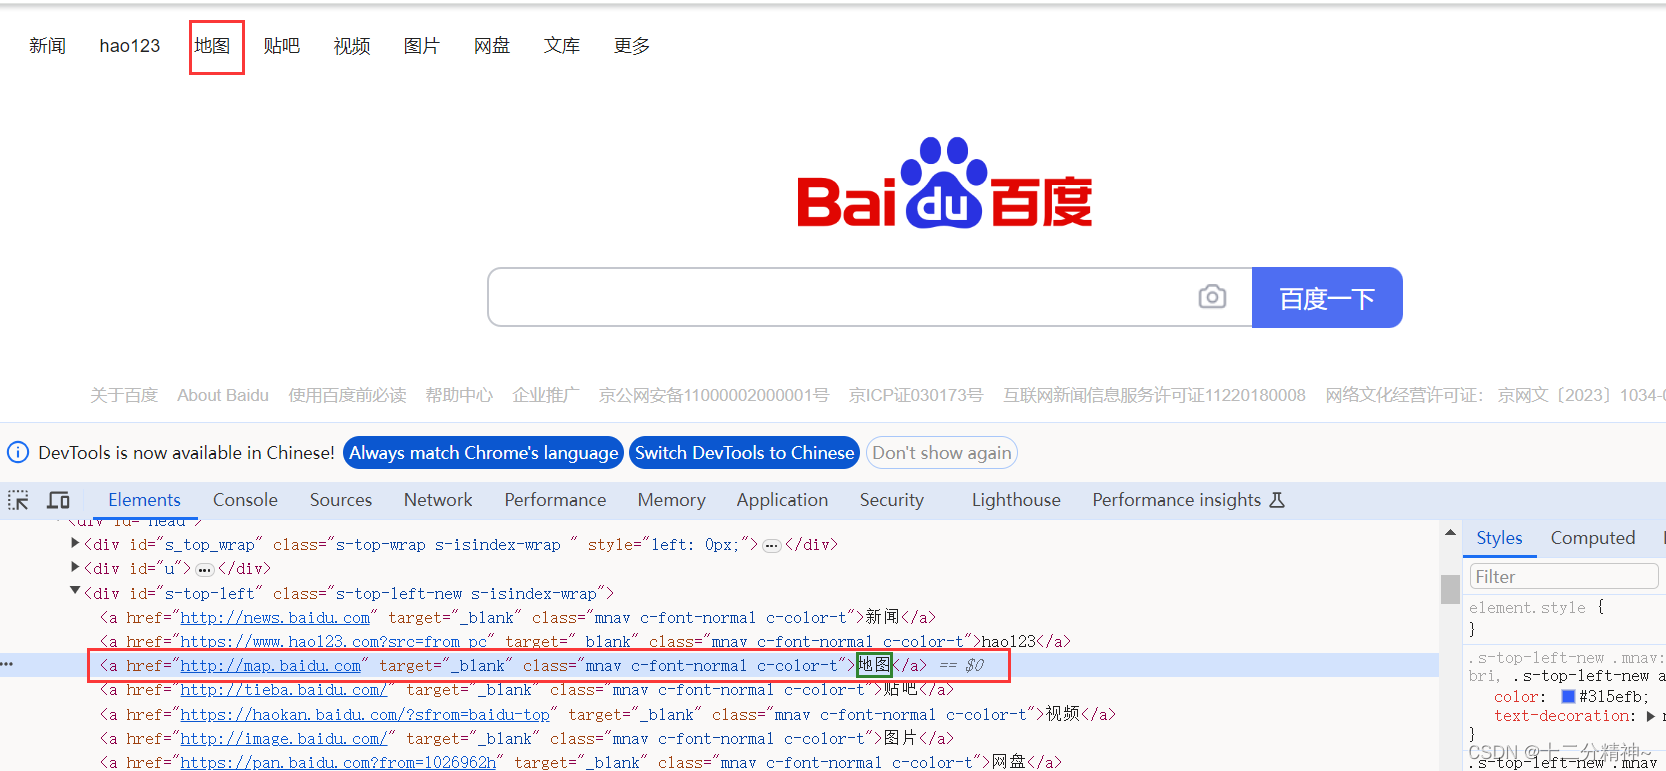Click the element.style rule text

pos(1527,607)
